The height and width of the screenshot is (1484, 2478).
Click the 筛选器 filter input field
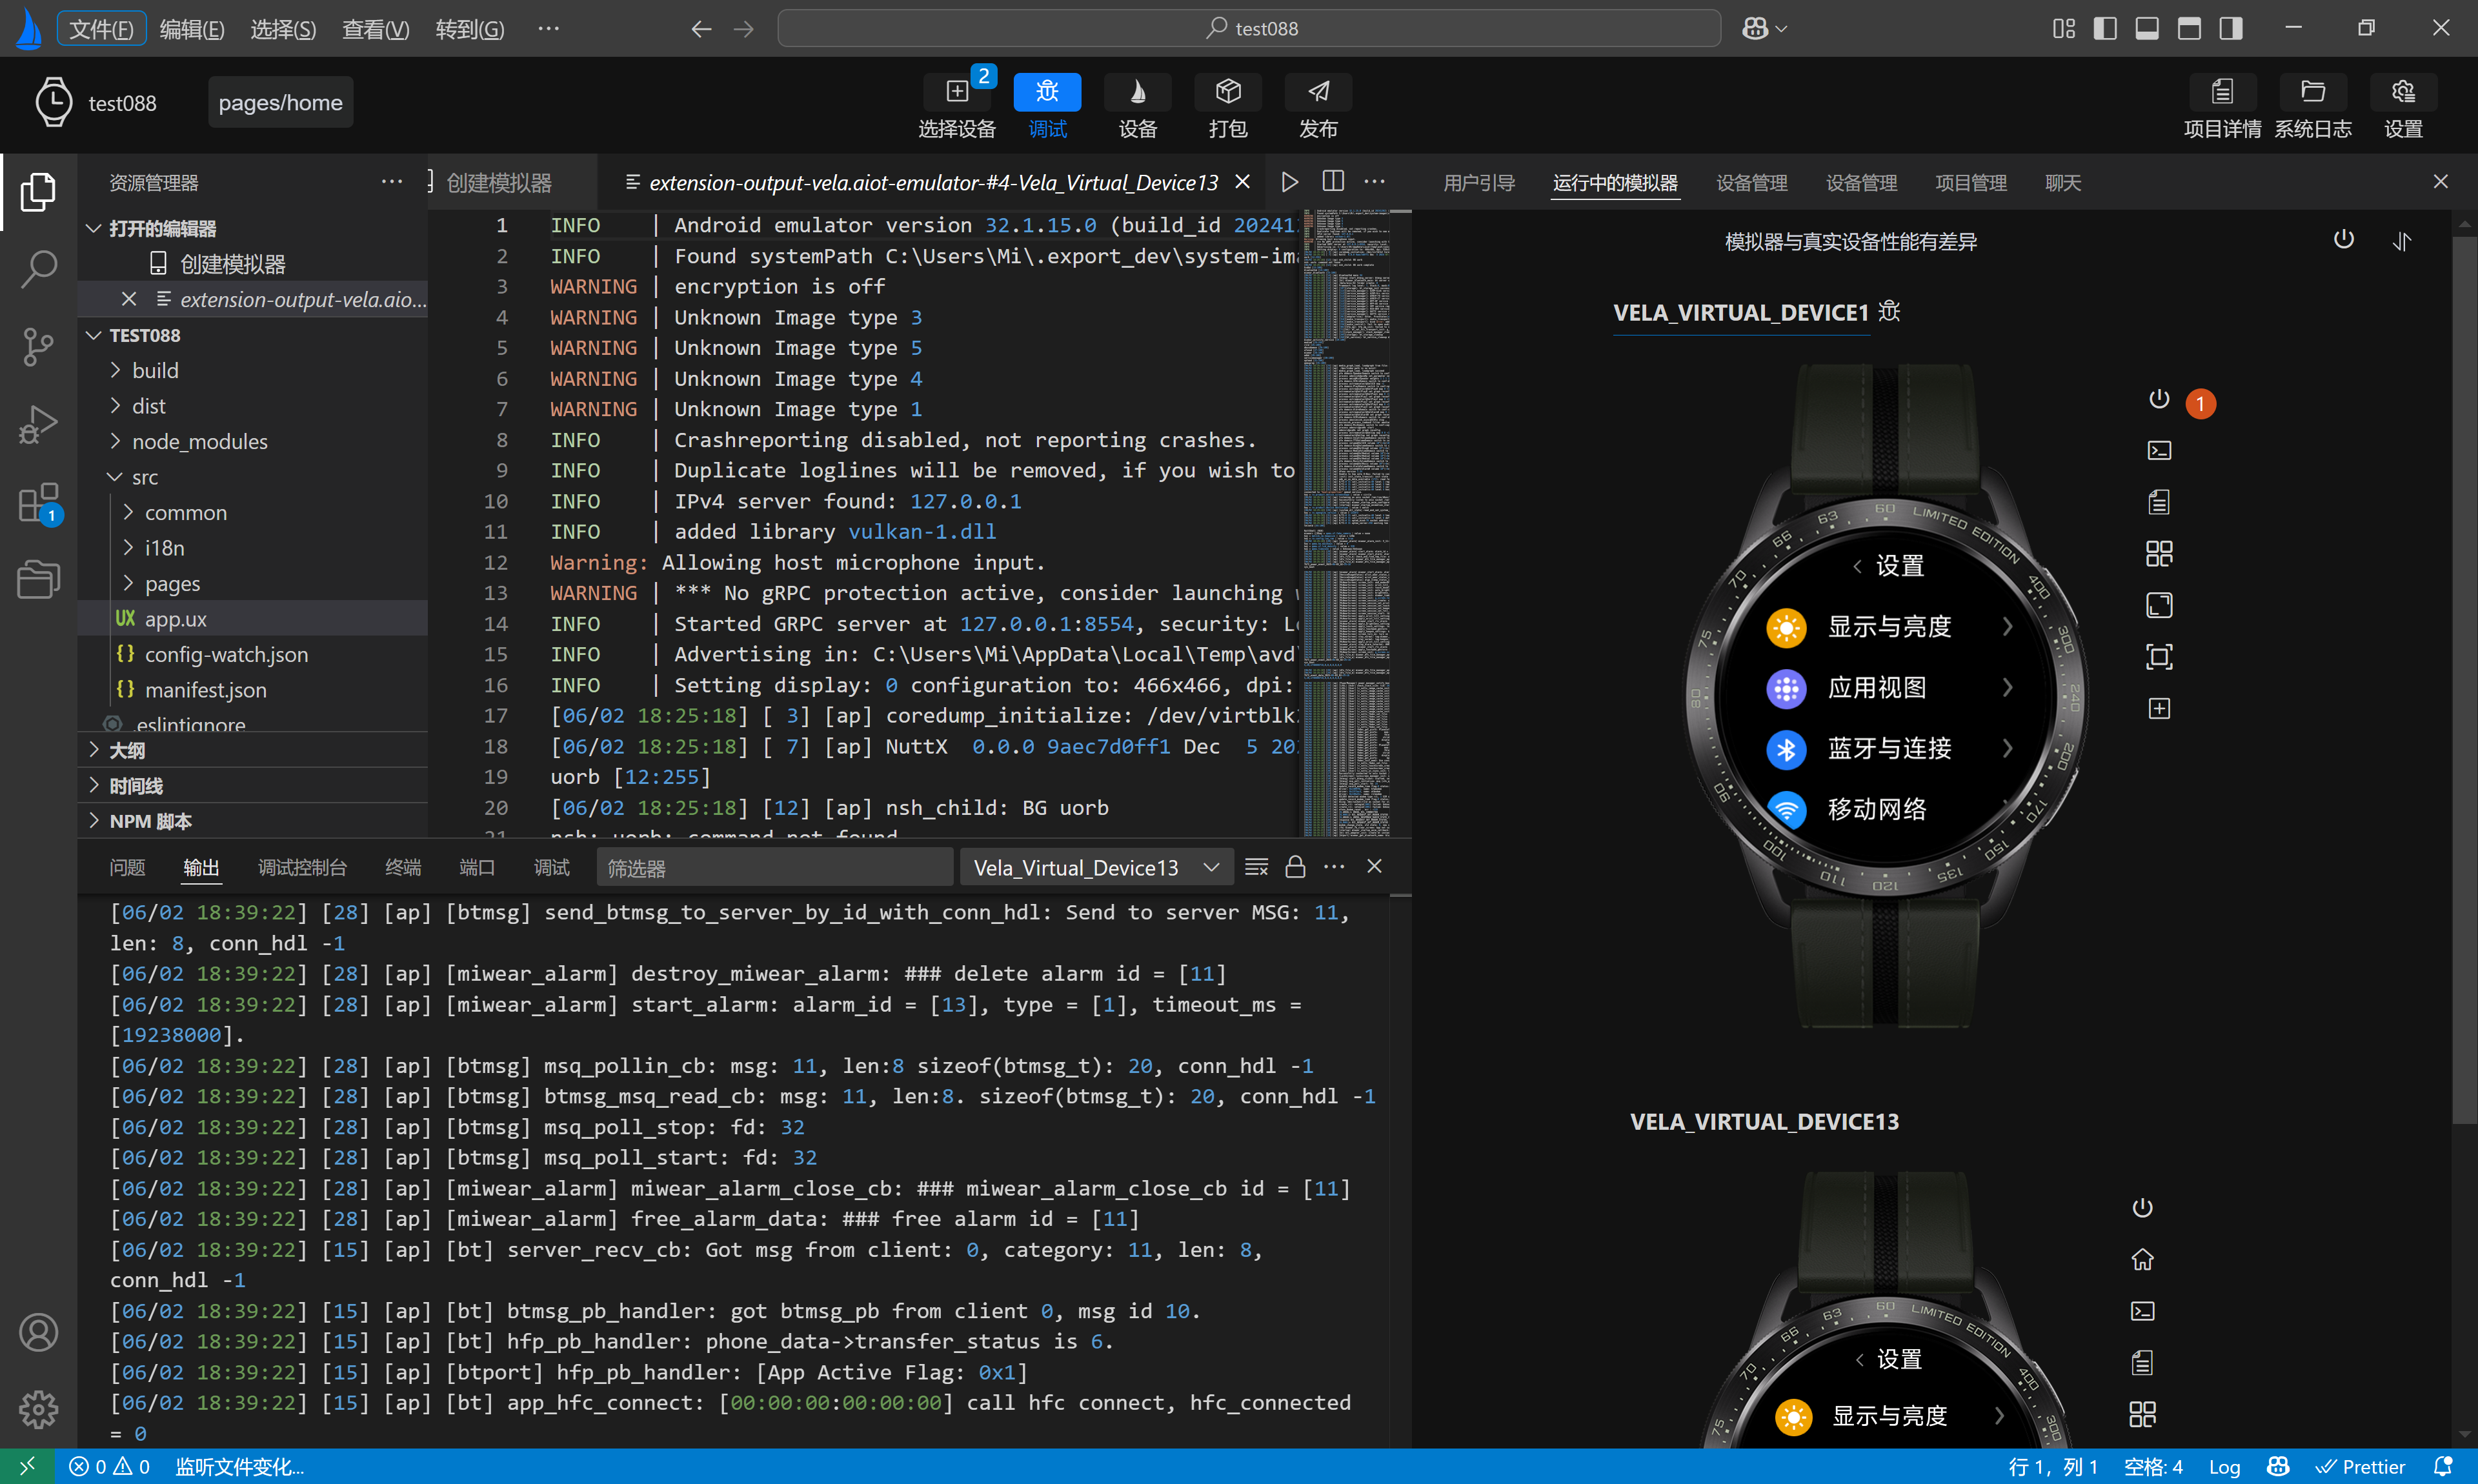(x=773, y=867)
